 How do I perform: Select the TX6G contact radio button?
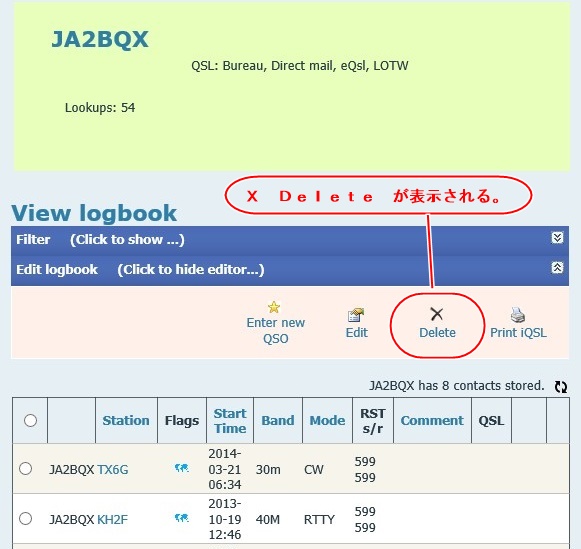[x=26, y=469]
